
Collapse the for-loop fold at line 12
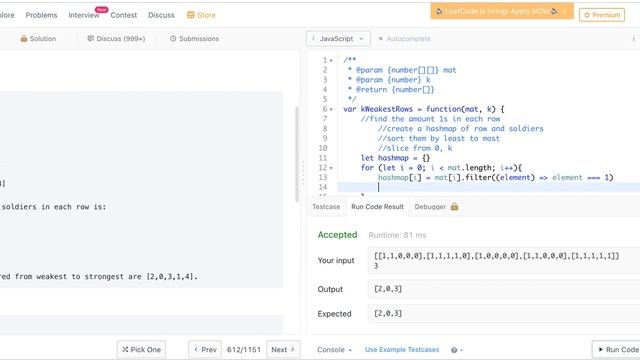331,168
